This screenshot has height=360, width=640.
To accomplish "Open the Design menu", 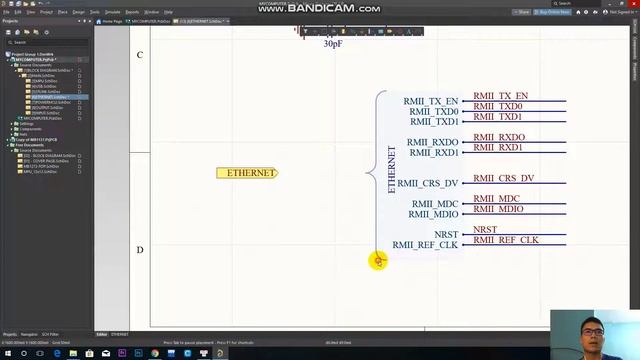I will 78,12.
